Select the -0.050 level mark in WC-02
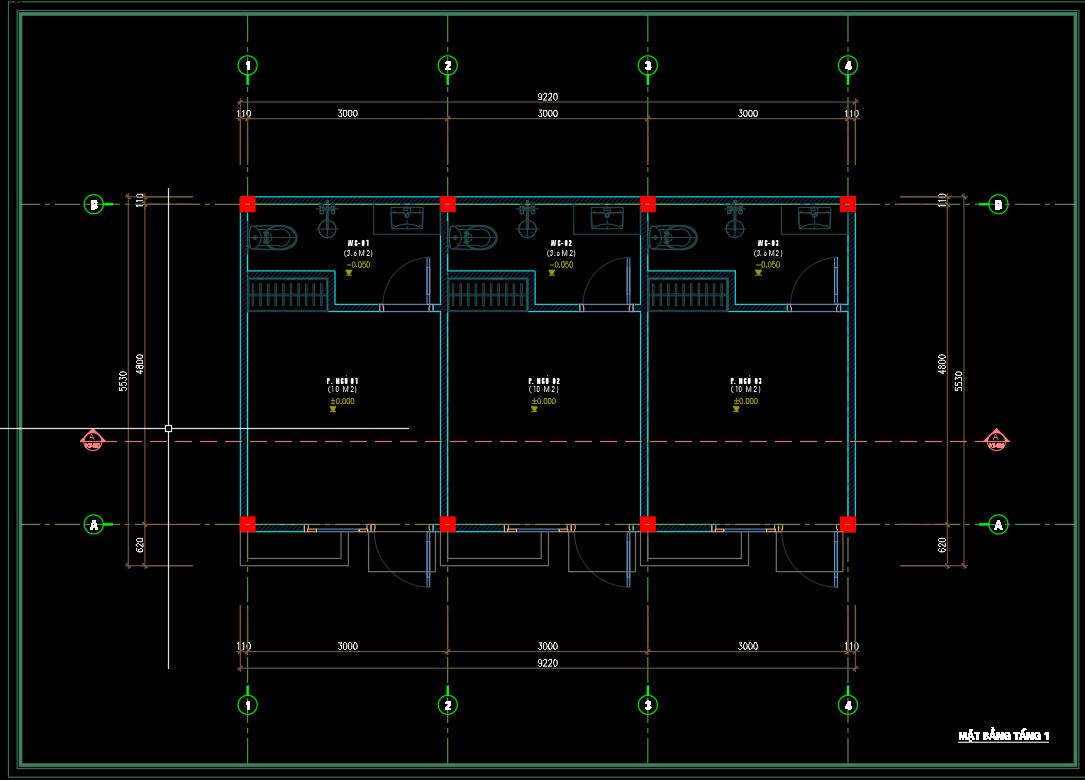 [x=561, y=265]
